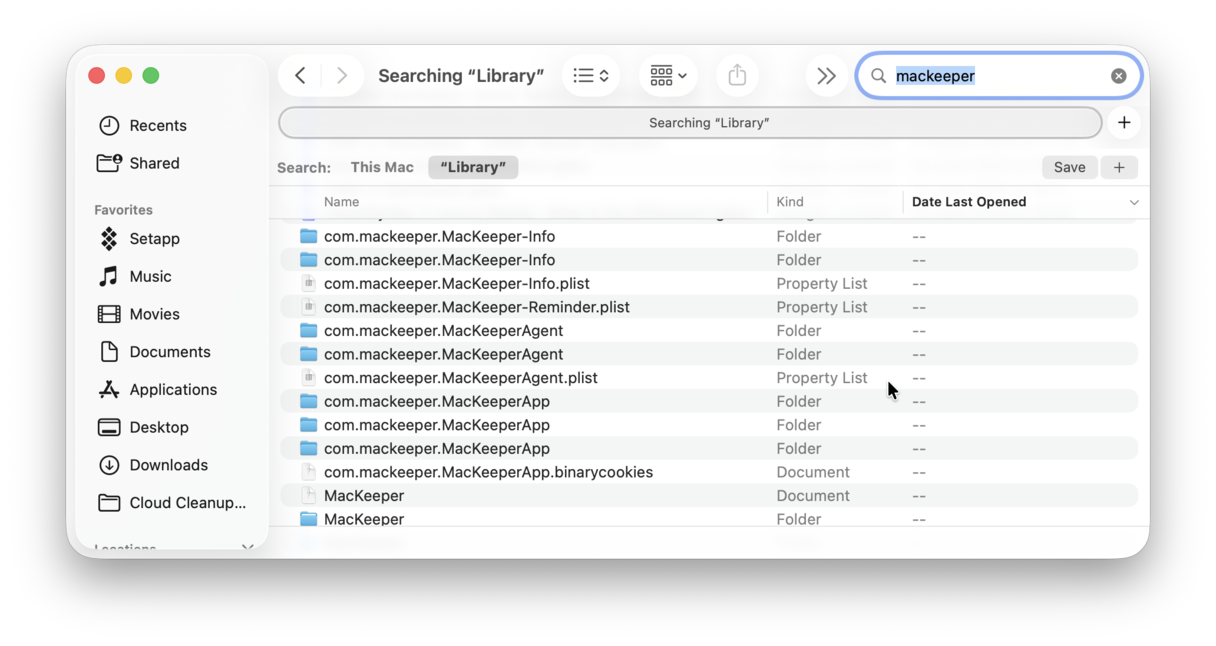Select com.mackeeper.MacKeeper-Reminder.plist file
Image resolution: width=1216 pixels, height=646 pixels.
click(x=709, y=307)
